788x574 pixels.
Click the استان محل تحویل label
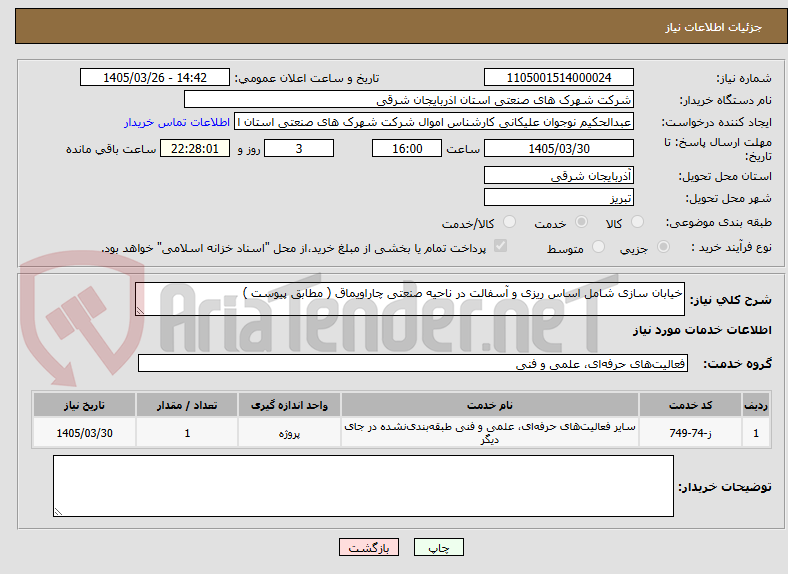(x=725, y=176)
